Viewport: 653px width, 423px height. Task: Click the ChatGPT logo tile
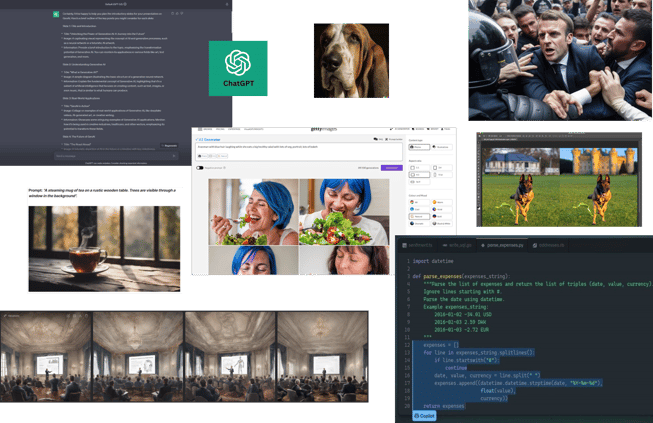[x=238, y=68]
